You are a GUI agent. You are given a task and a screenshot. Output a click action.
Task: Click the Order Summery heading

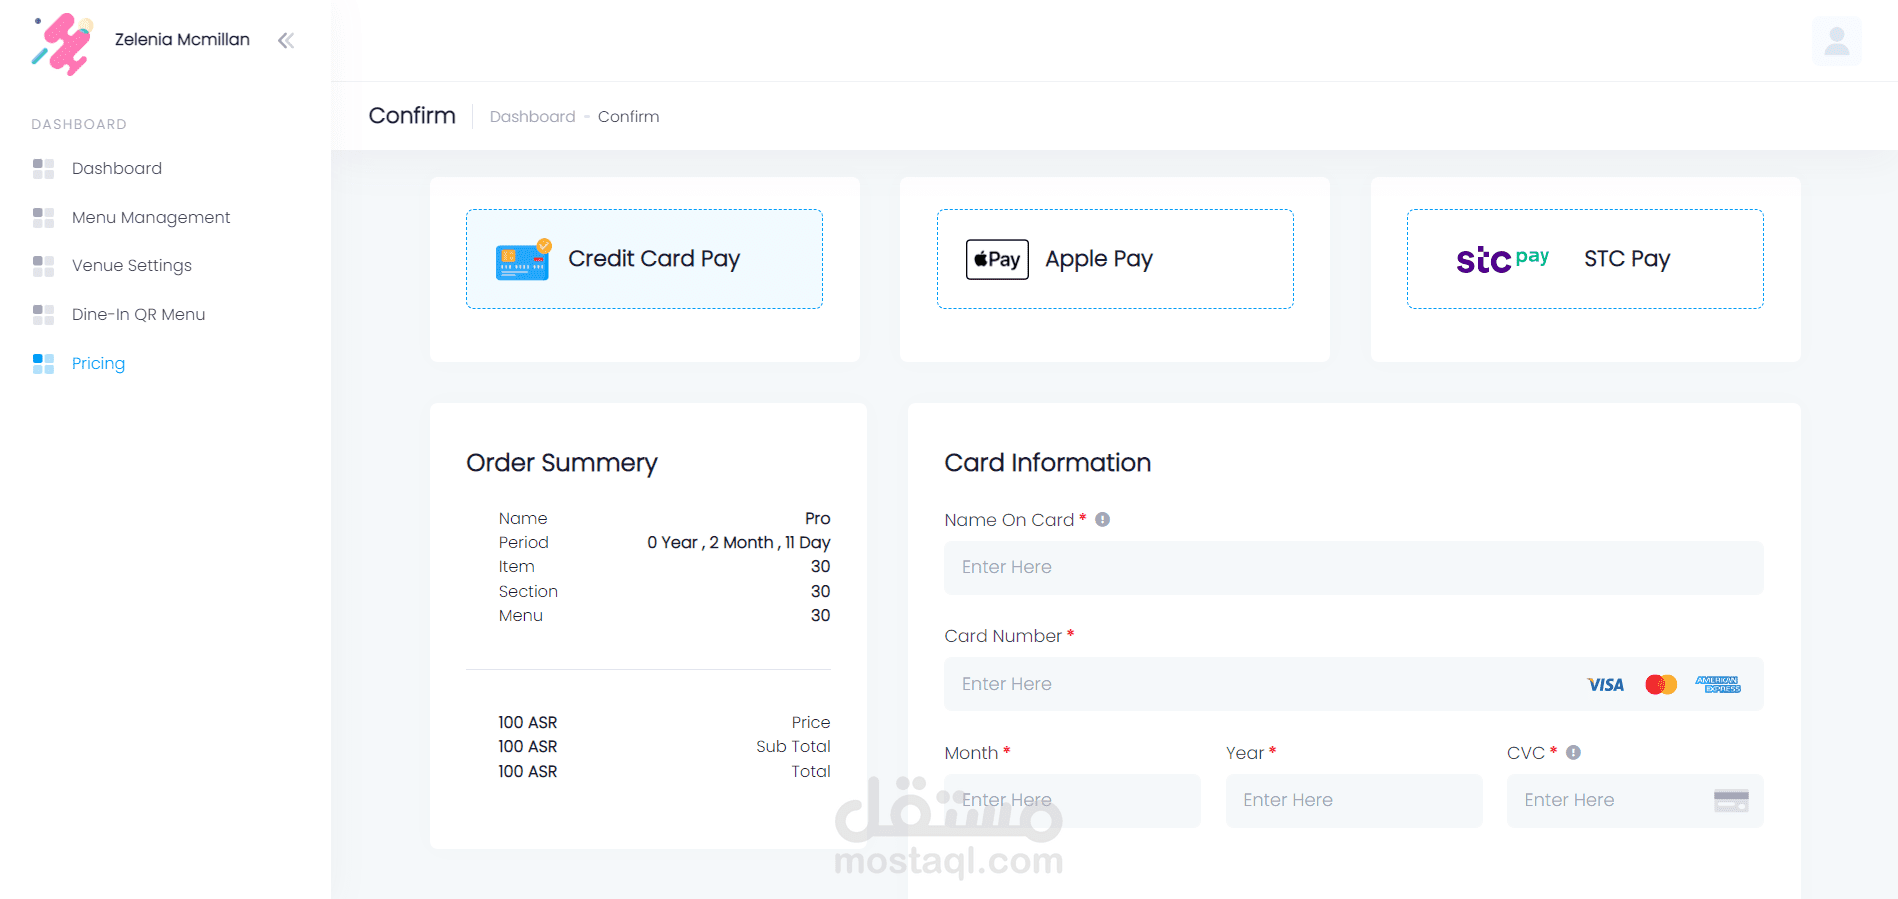coord(562,463)
